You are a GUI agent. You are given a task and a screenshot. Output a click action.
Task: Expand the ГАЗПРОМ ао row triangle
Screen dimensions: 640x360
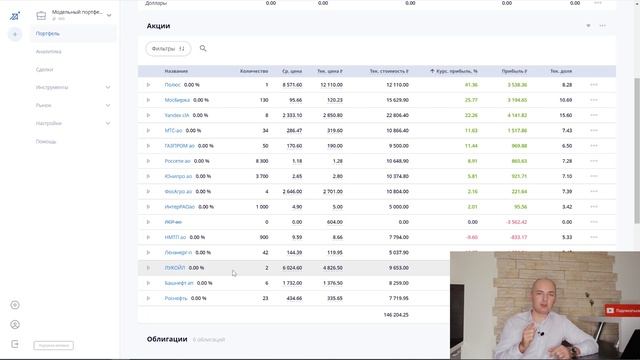click(x=148, y=146)
